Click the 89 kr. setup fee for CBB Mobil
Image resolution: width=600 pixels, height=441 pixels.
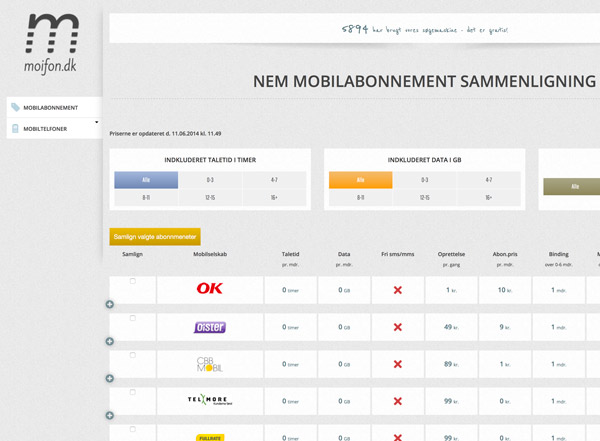[451, 364]
